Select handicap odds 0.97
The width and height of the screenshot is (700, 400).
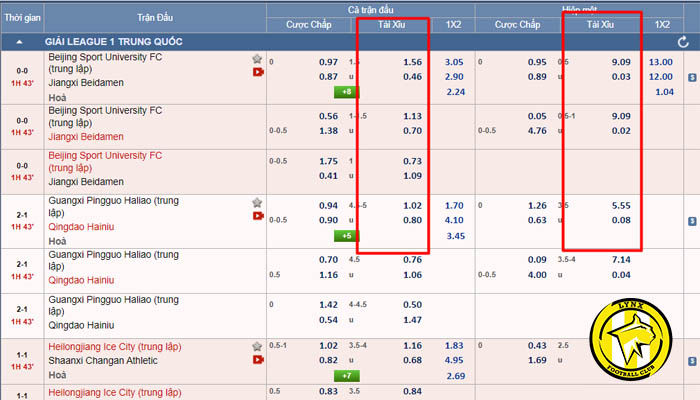(x=328, y=62)
